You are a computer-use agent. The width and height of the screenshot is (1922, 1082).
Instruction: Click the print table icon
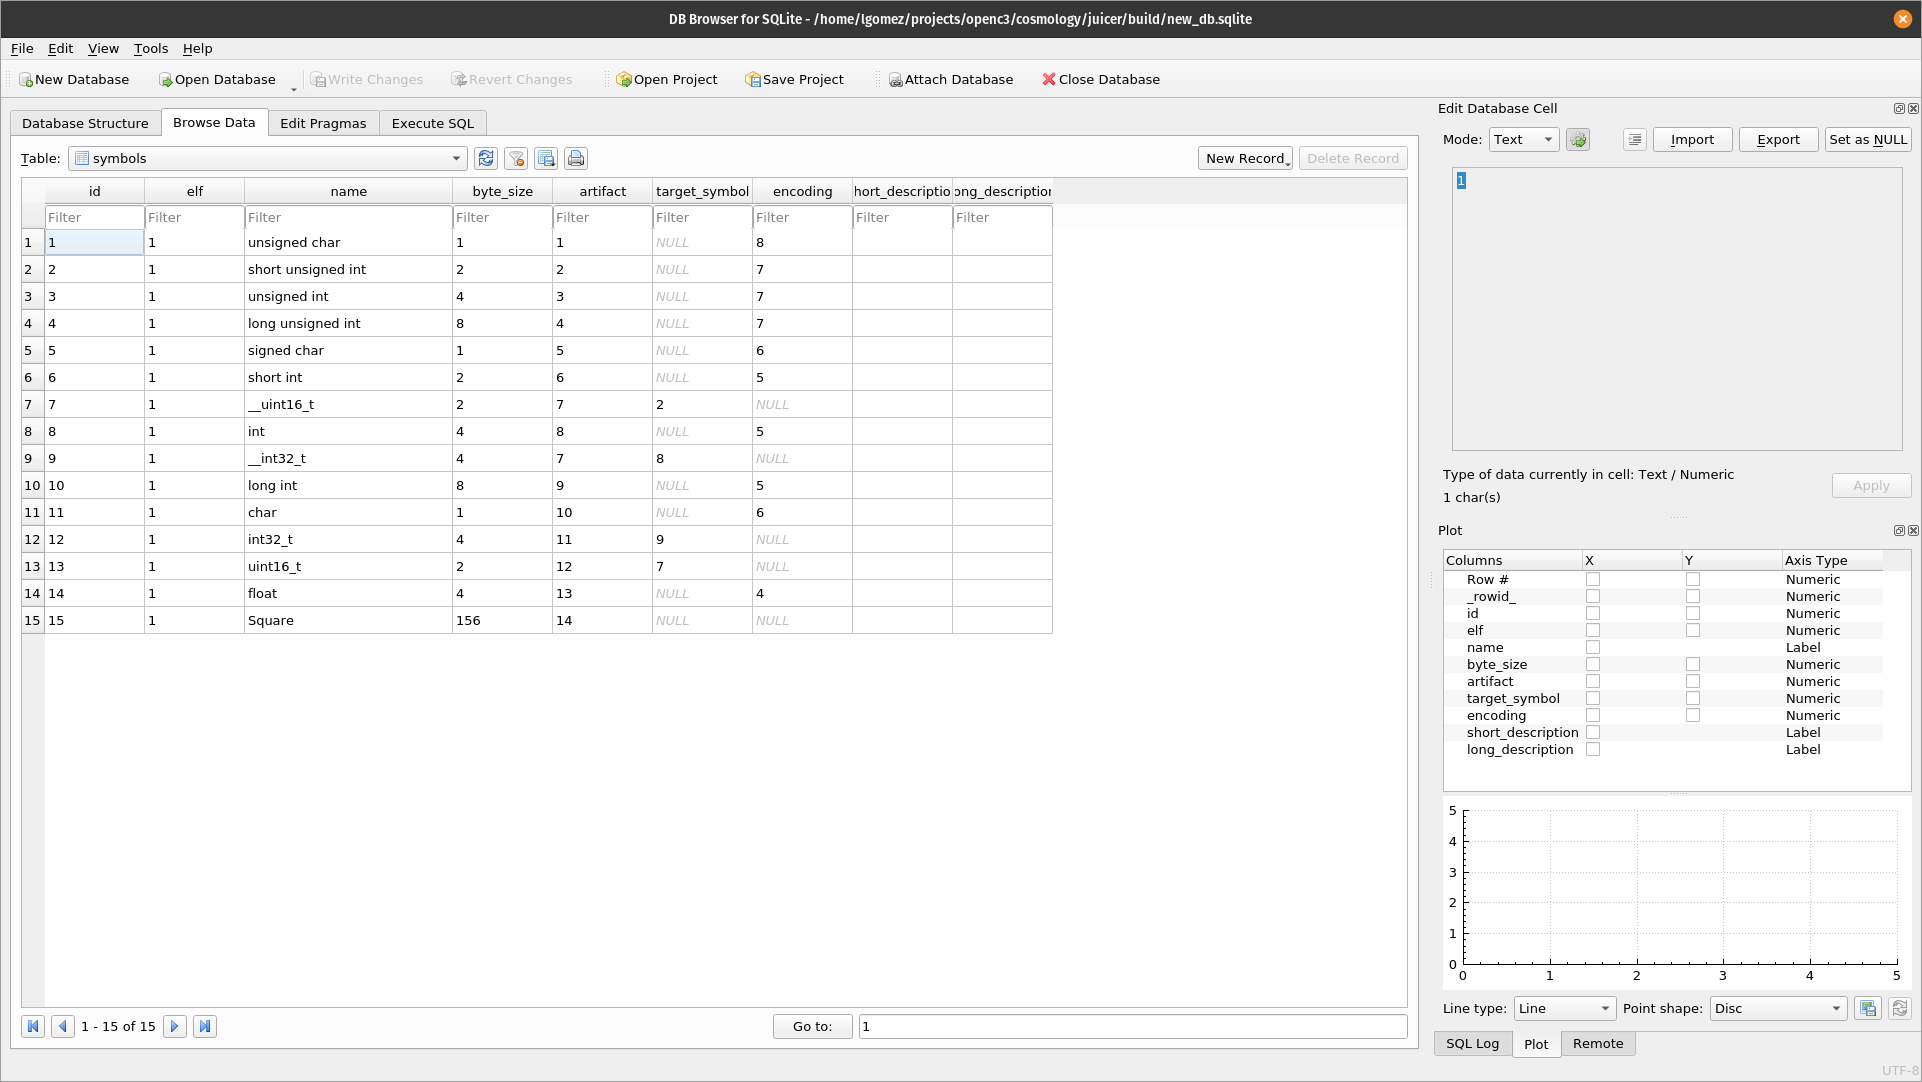tap(576, 158)
